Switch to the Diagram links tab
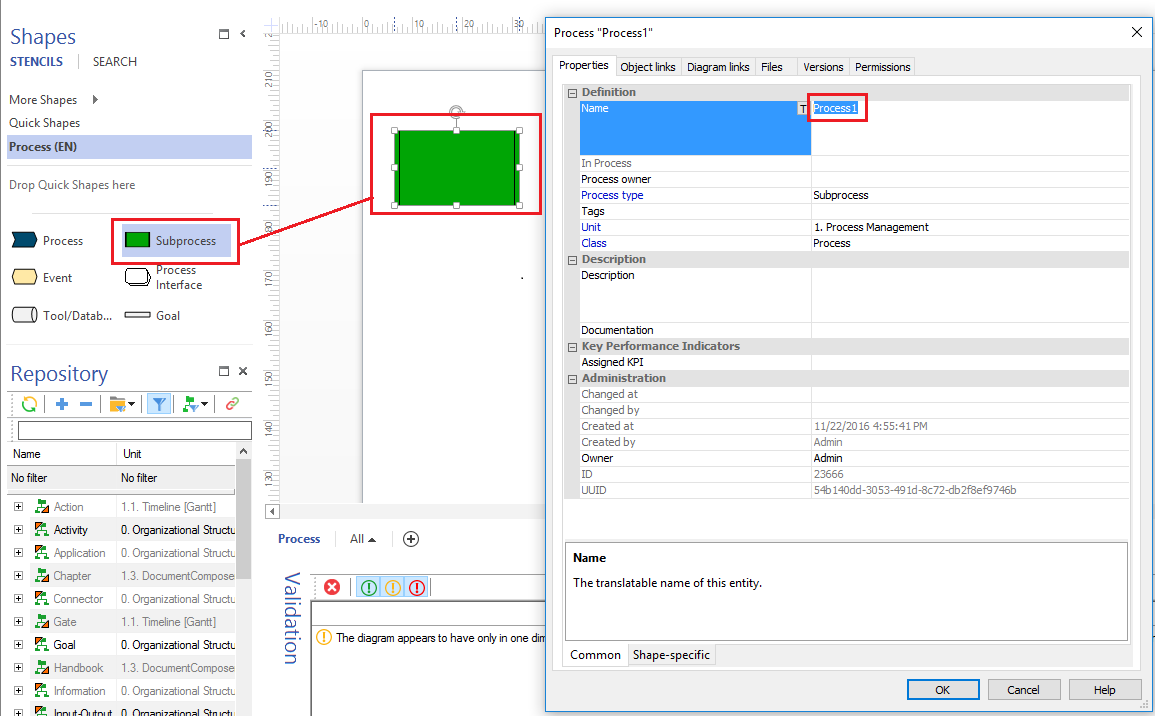Image resolution: width=1155 pixels, height=716 pixels. 718,67
